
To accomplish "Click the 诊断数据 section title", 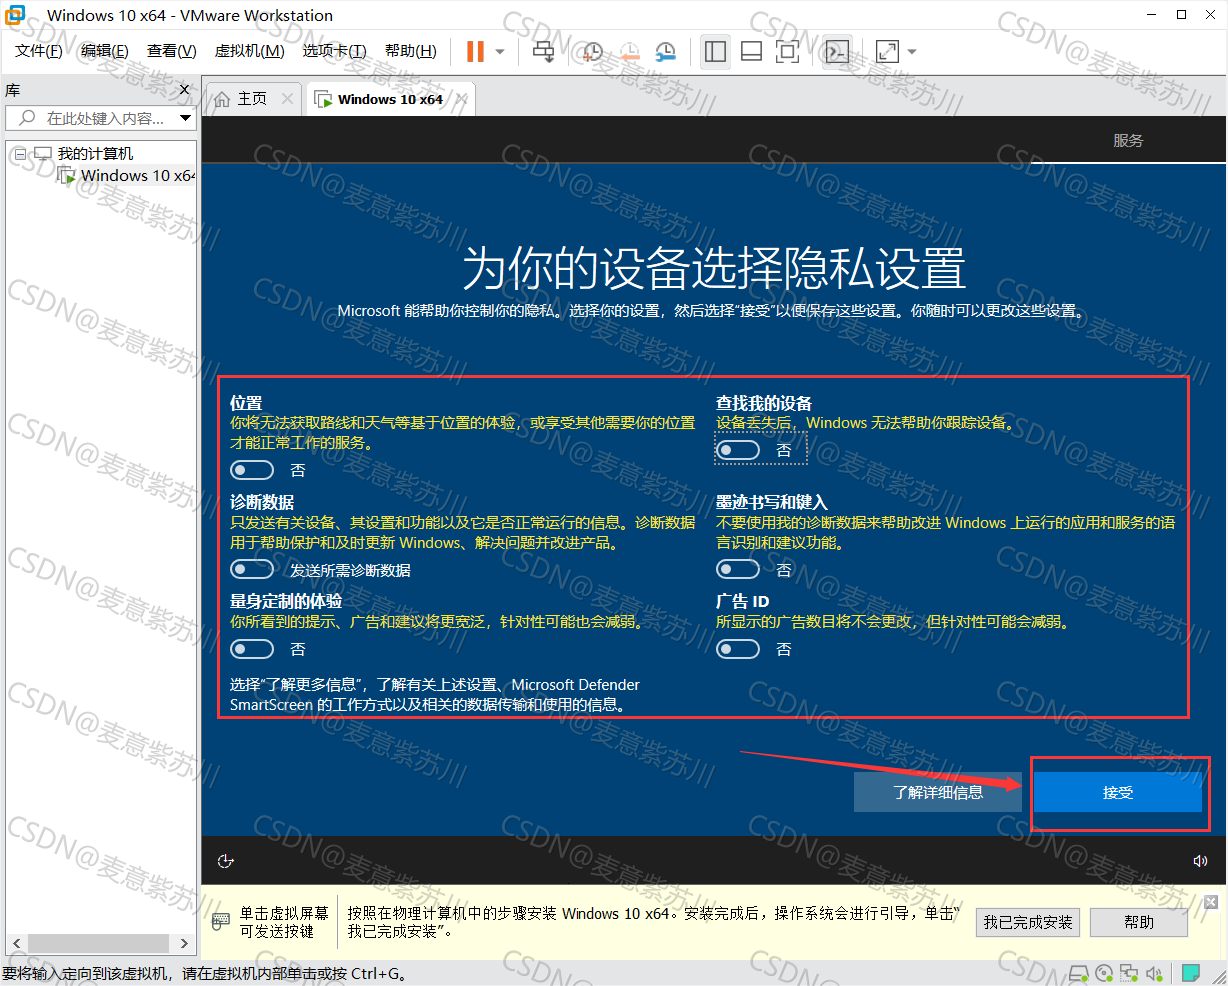I will 262,502.
